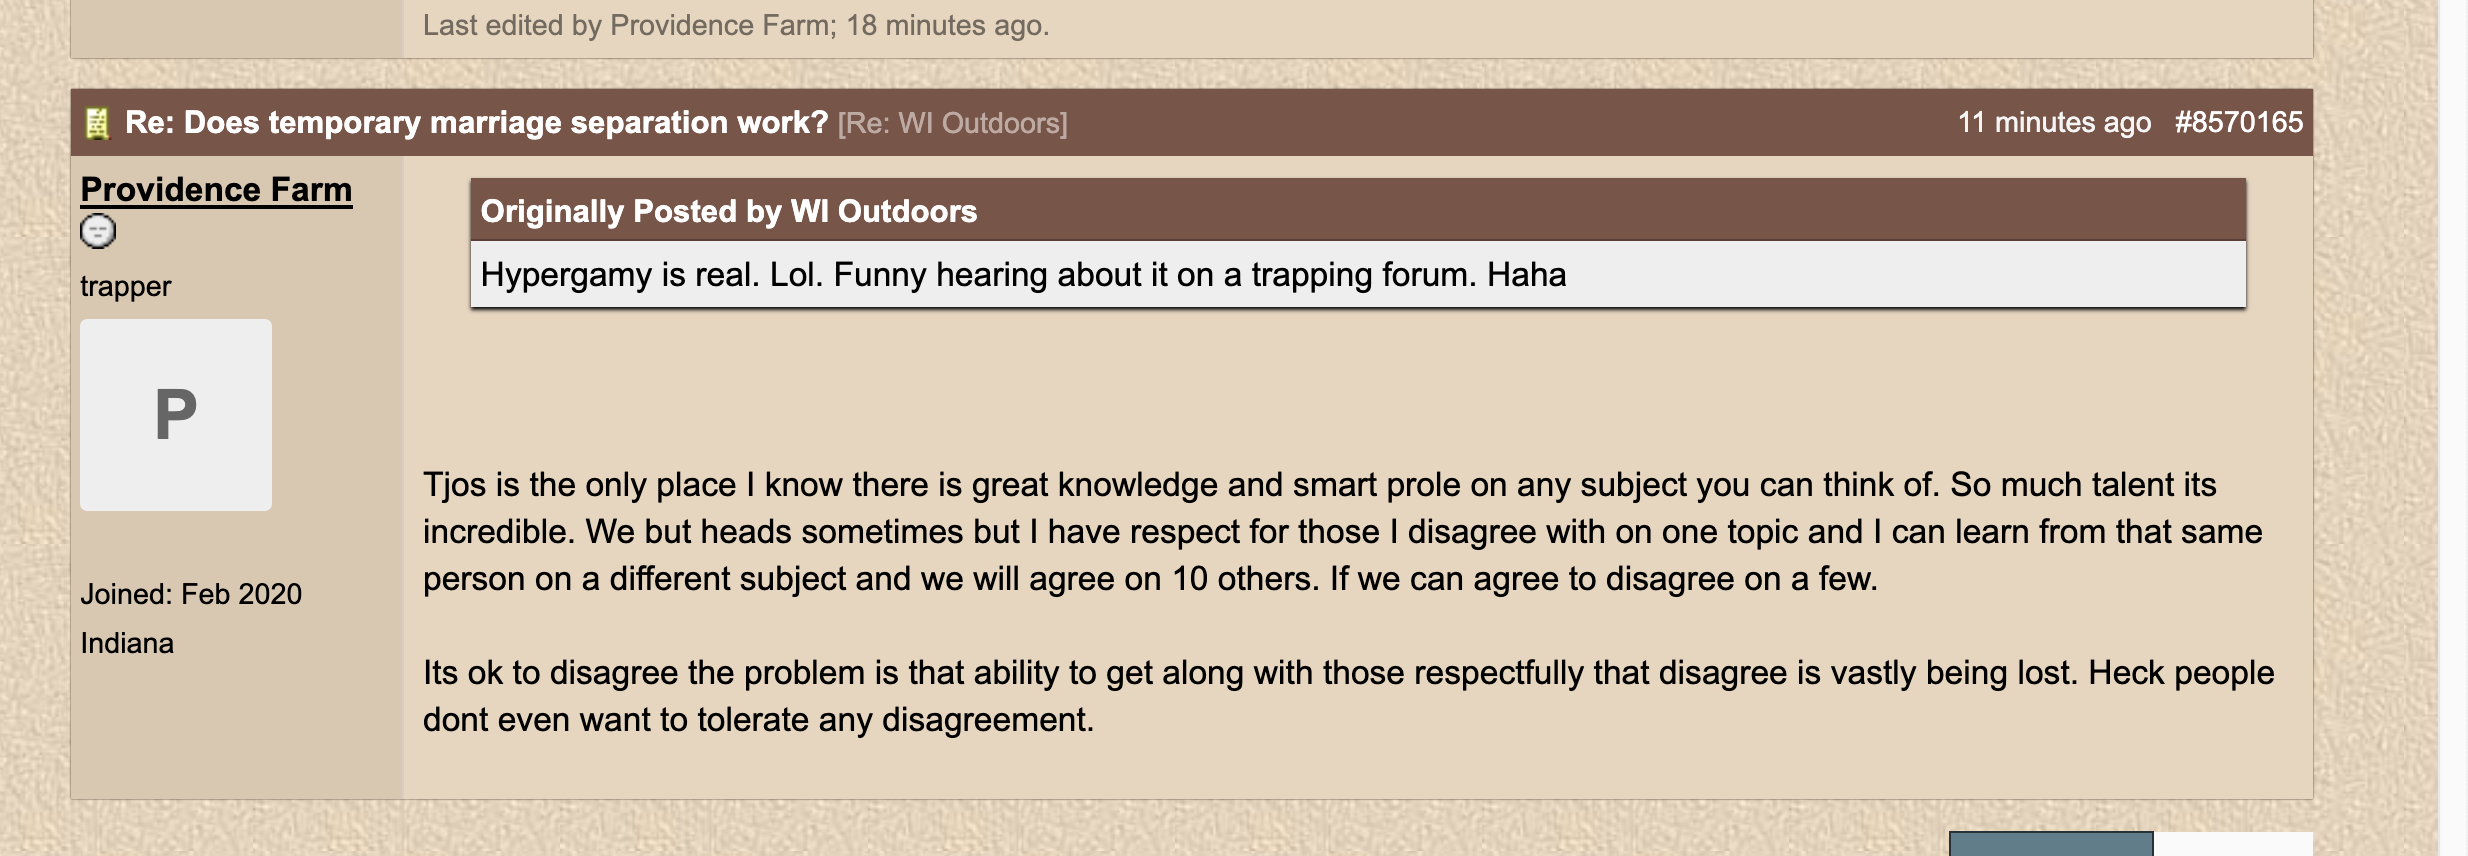The width and height of the screenshot is (2468, 856).
Task: Click the offline status face icon
Action: [x=98, y=232]
